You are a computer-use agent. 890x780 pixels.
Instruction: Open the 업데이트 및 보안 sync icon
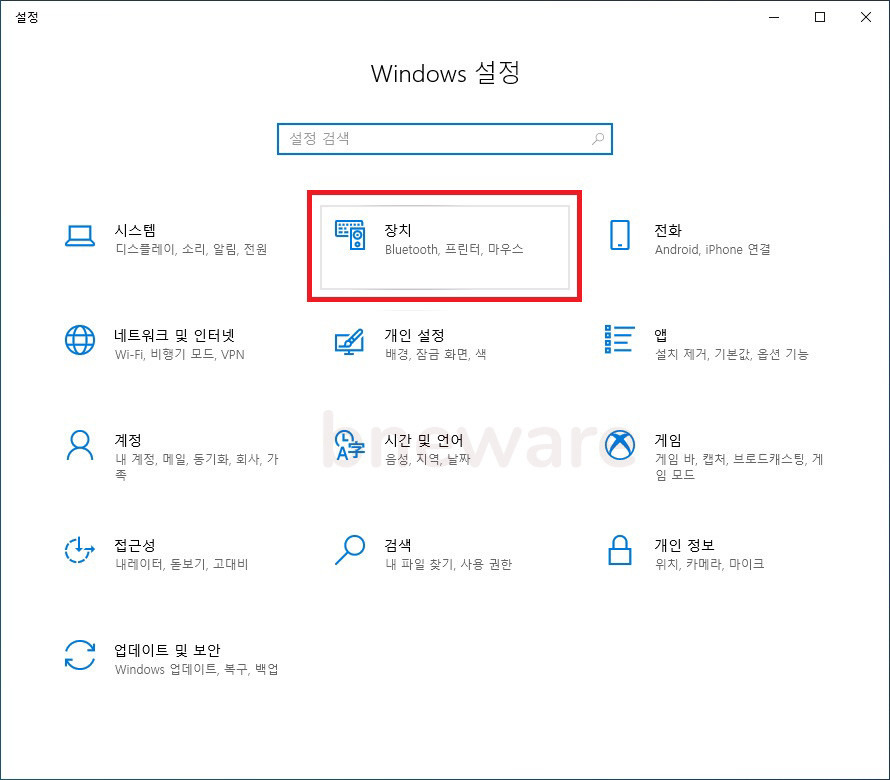pos(80,655)
